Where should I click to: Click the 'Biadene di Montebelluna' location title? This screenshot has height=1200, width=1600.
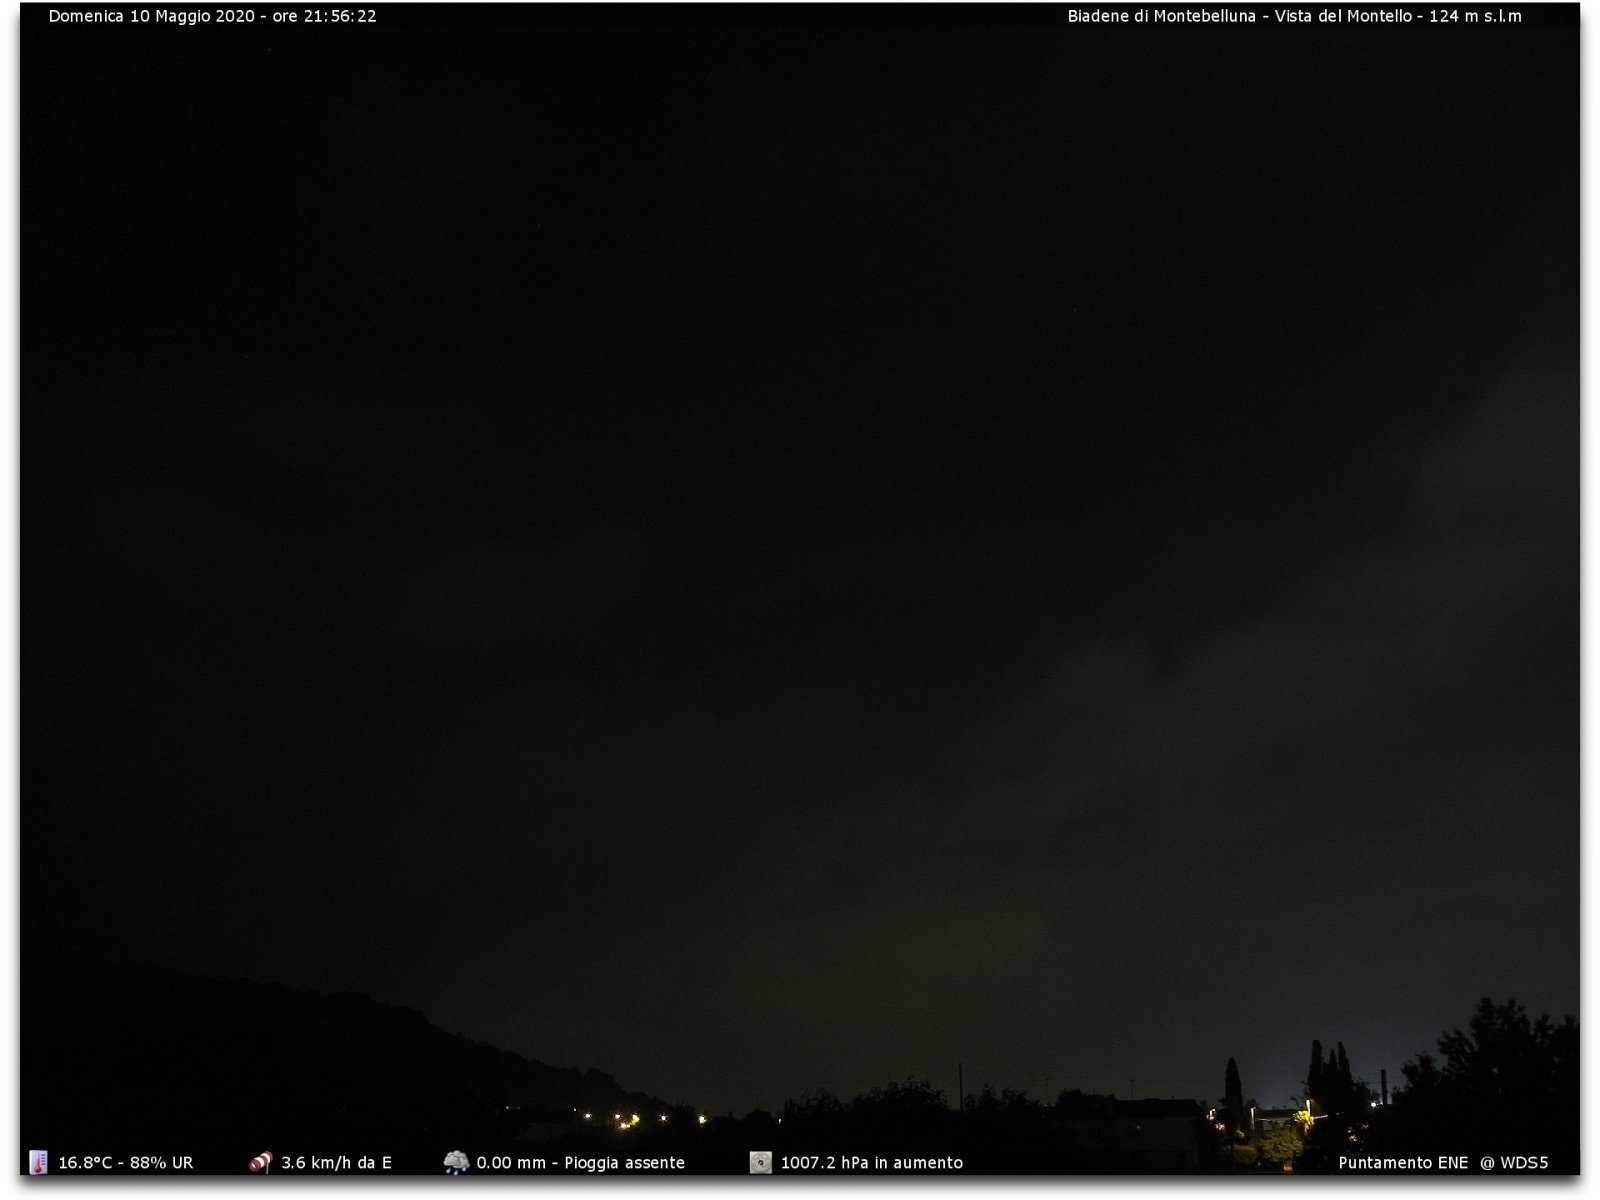coord(1161,16)
